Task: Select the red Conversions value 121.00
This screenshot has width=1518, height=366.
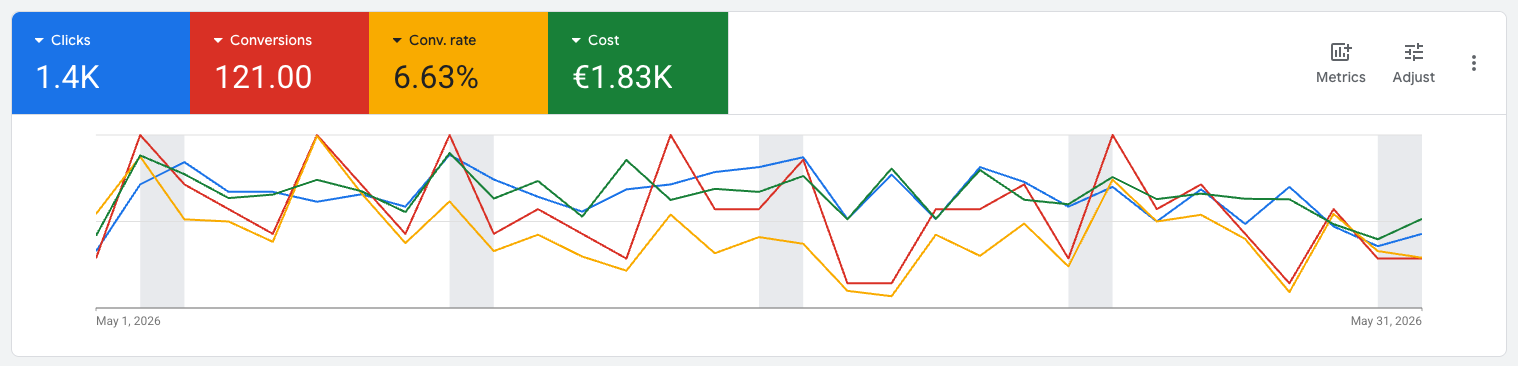Action: pyautogui.click(x=263, y=77)
